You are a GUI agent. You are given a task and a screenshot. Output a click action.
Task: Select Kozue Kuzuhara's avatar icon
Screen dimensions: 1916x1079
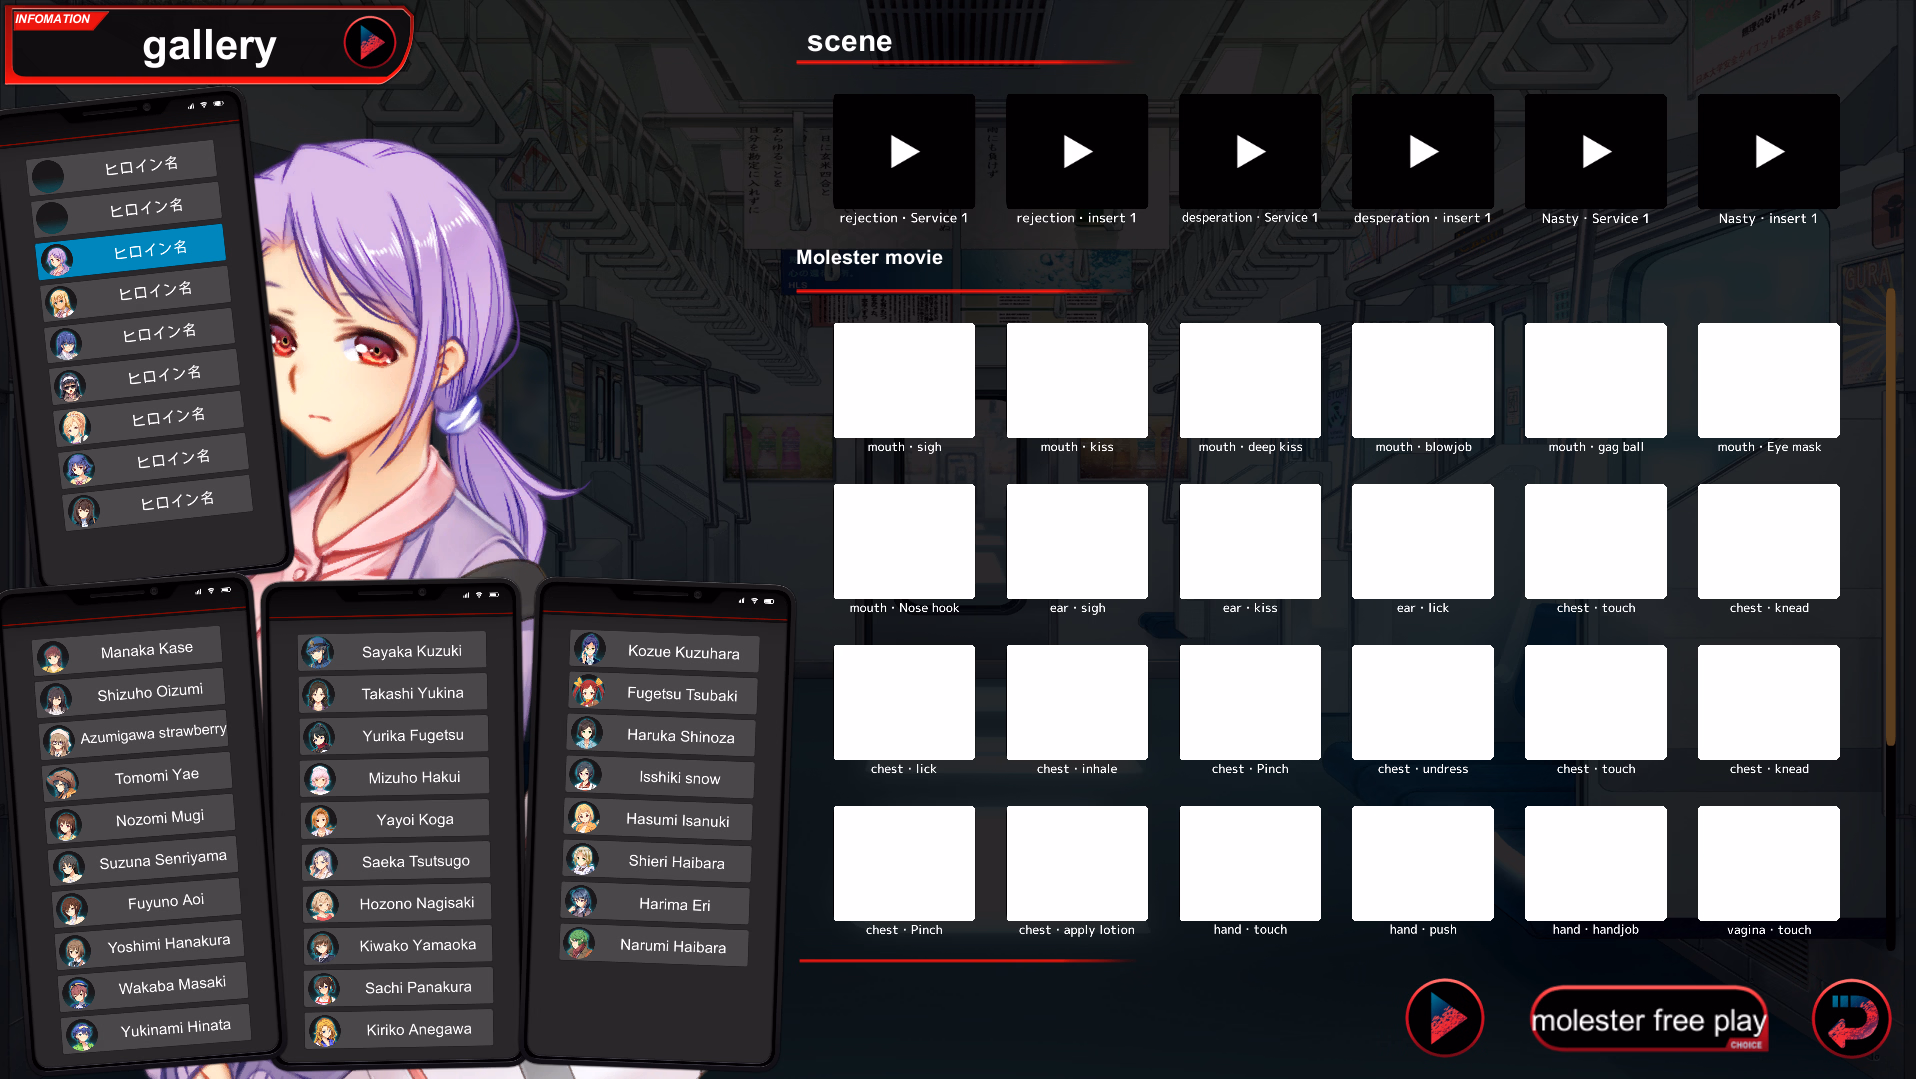click(x=589, y=650)
